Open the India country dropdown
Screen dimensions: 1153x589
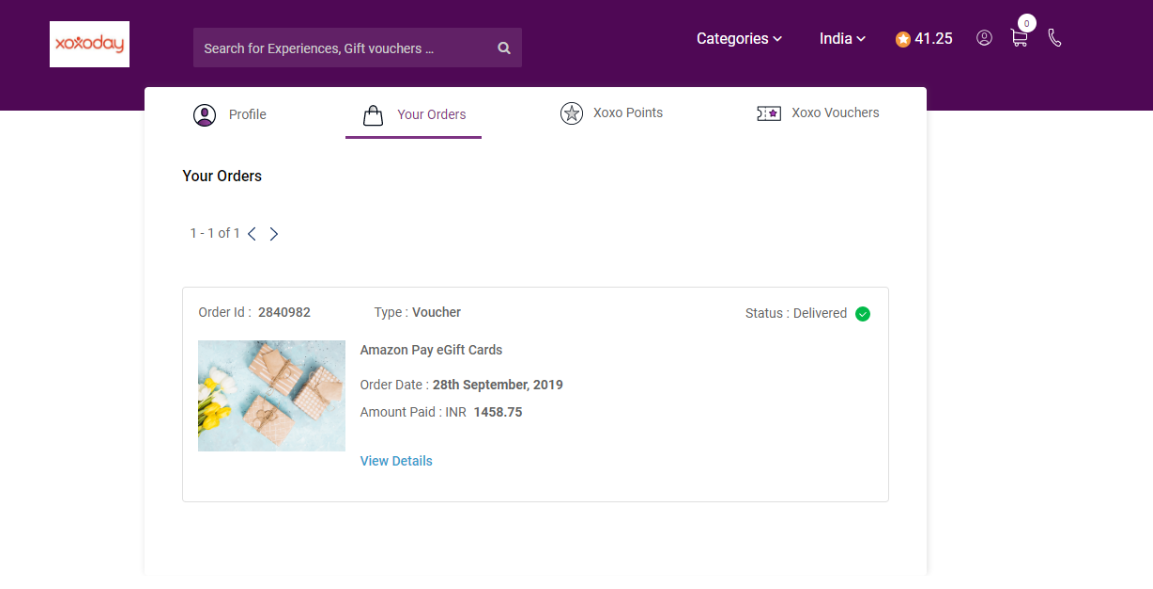[x=843, y=39]
